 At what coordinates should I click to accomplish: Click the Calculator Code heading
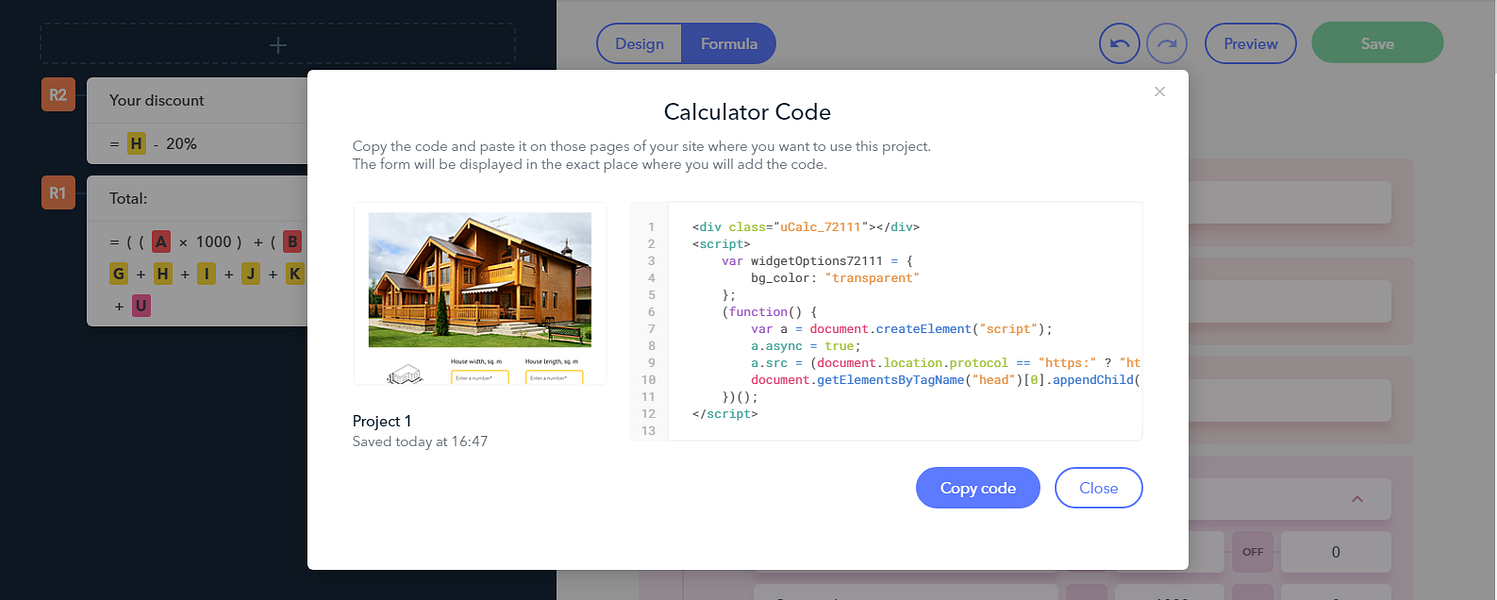click(x=747, y=112)
